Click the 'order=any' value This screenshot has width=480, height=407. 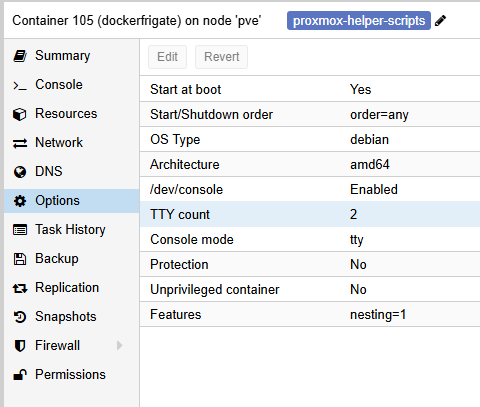point(379,115)
